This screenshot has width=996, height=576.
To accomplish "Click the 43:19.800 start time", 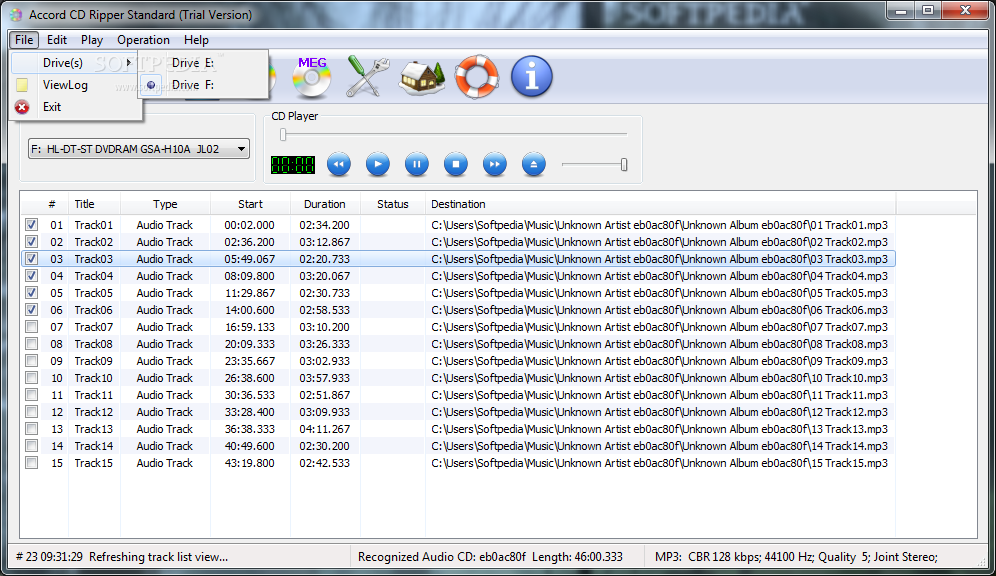I will [x=250, y=463].
